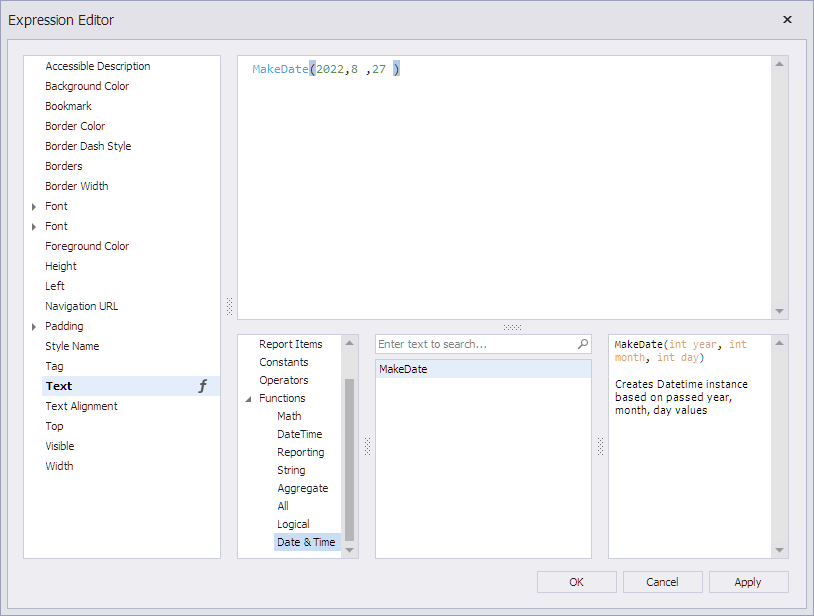Select the Navigation URL property
This screenshot has height=616, width=814.
coord(81,306)
